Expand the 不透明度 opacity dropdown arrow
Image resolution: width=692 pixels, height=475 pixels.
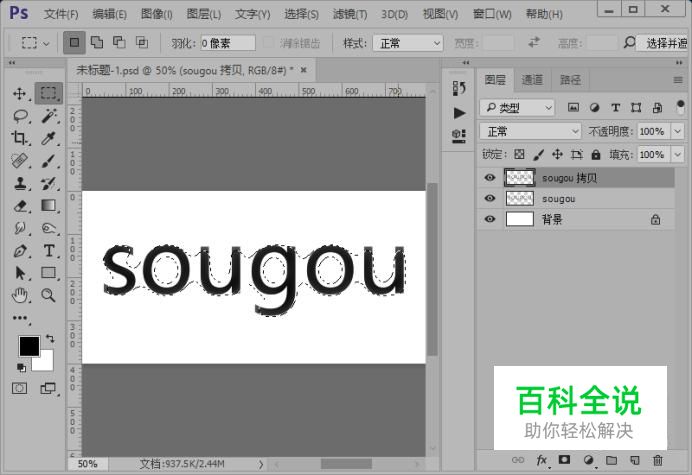(677, 131)
